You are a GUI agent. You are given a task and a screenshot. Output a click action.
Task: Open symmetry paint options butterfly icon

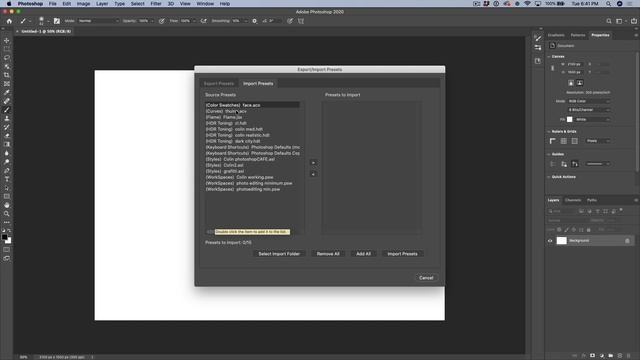301,21
